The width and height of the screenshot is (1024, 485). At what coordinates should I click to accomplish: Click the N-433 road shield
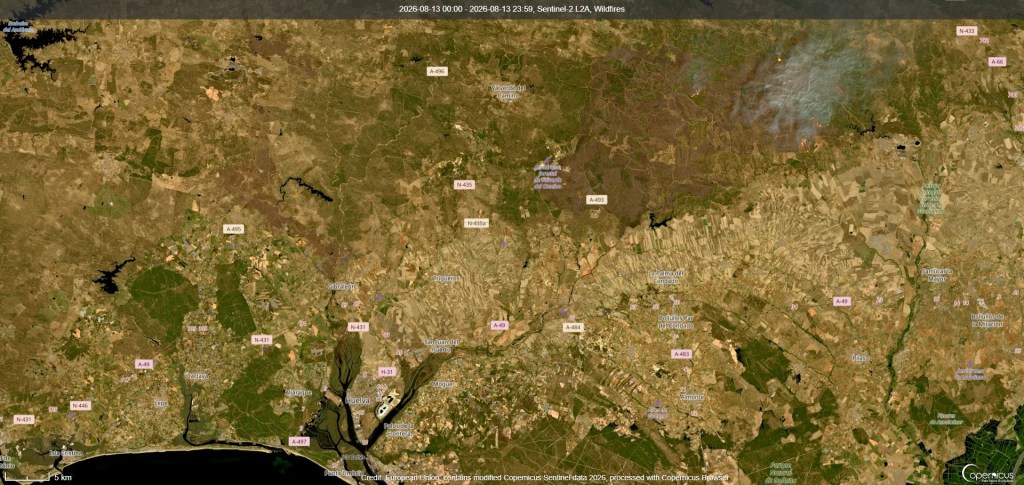coord(967,31)
